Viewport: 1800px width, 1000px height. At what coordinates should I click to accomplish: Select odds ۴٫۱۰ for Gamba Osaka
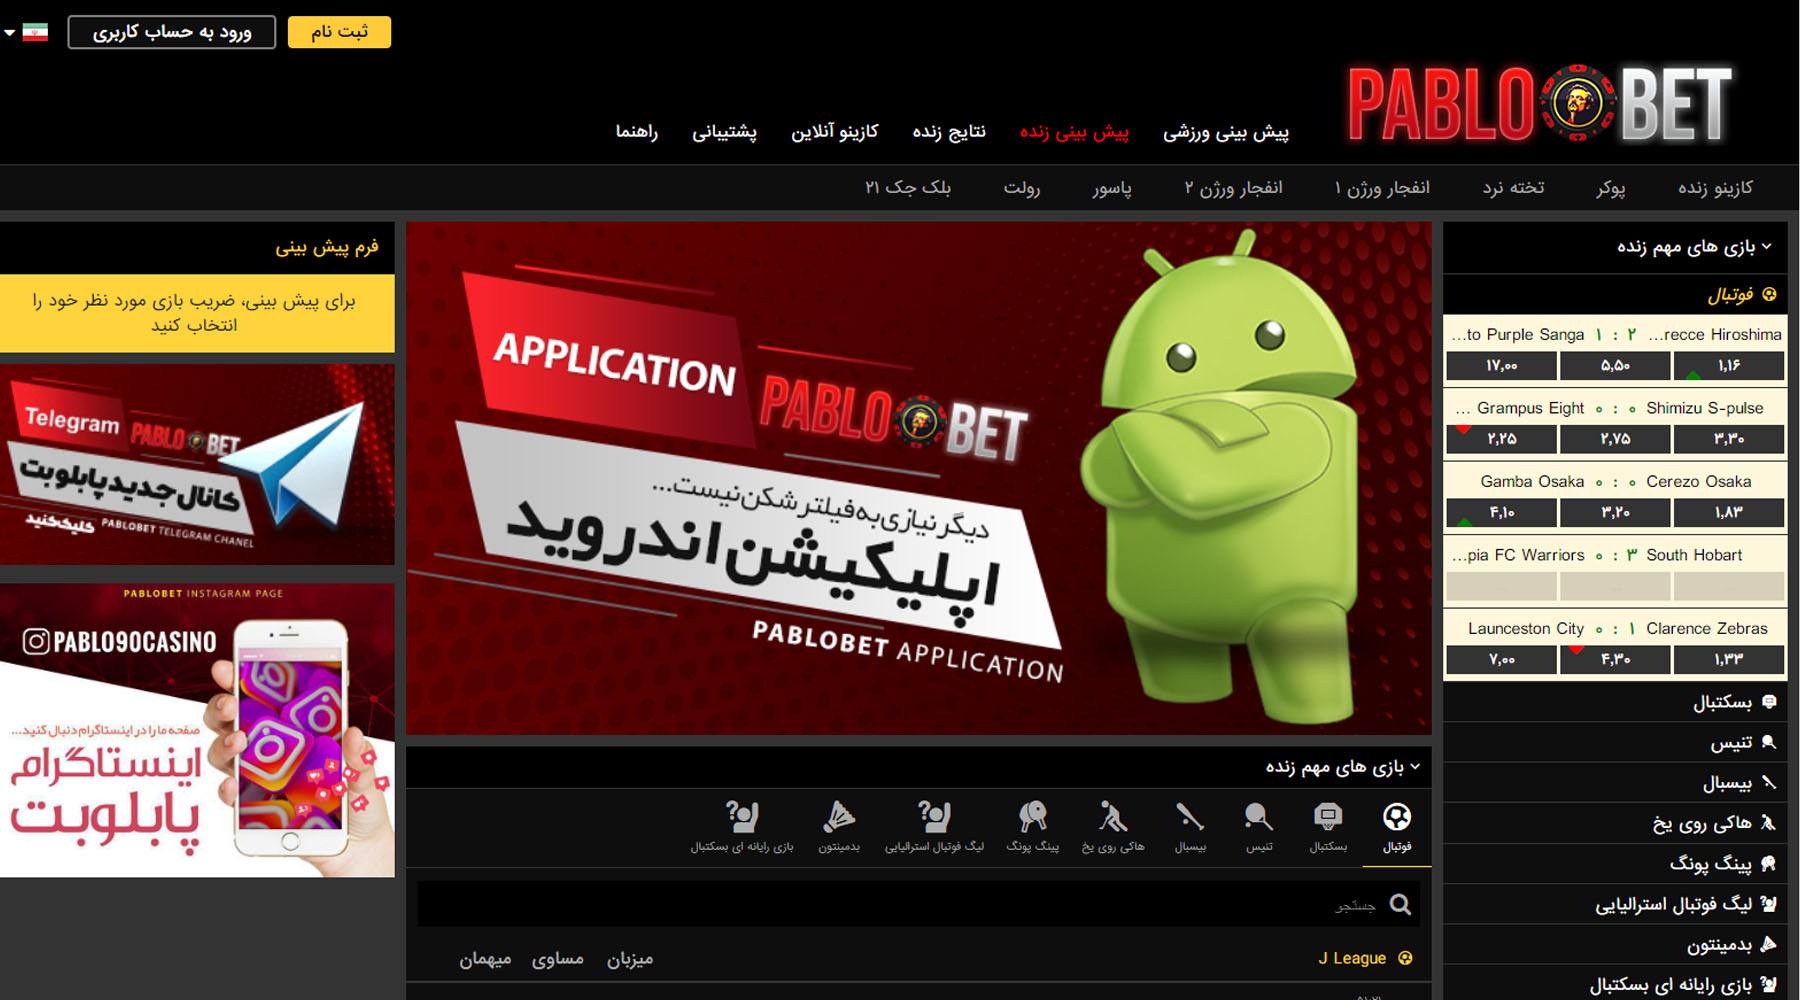tap(1501, 513)
